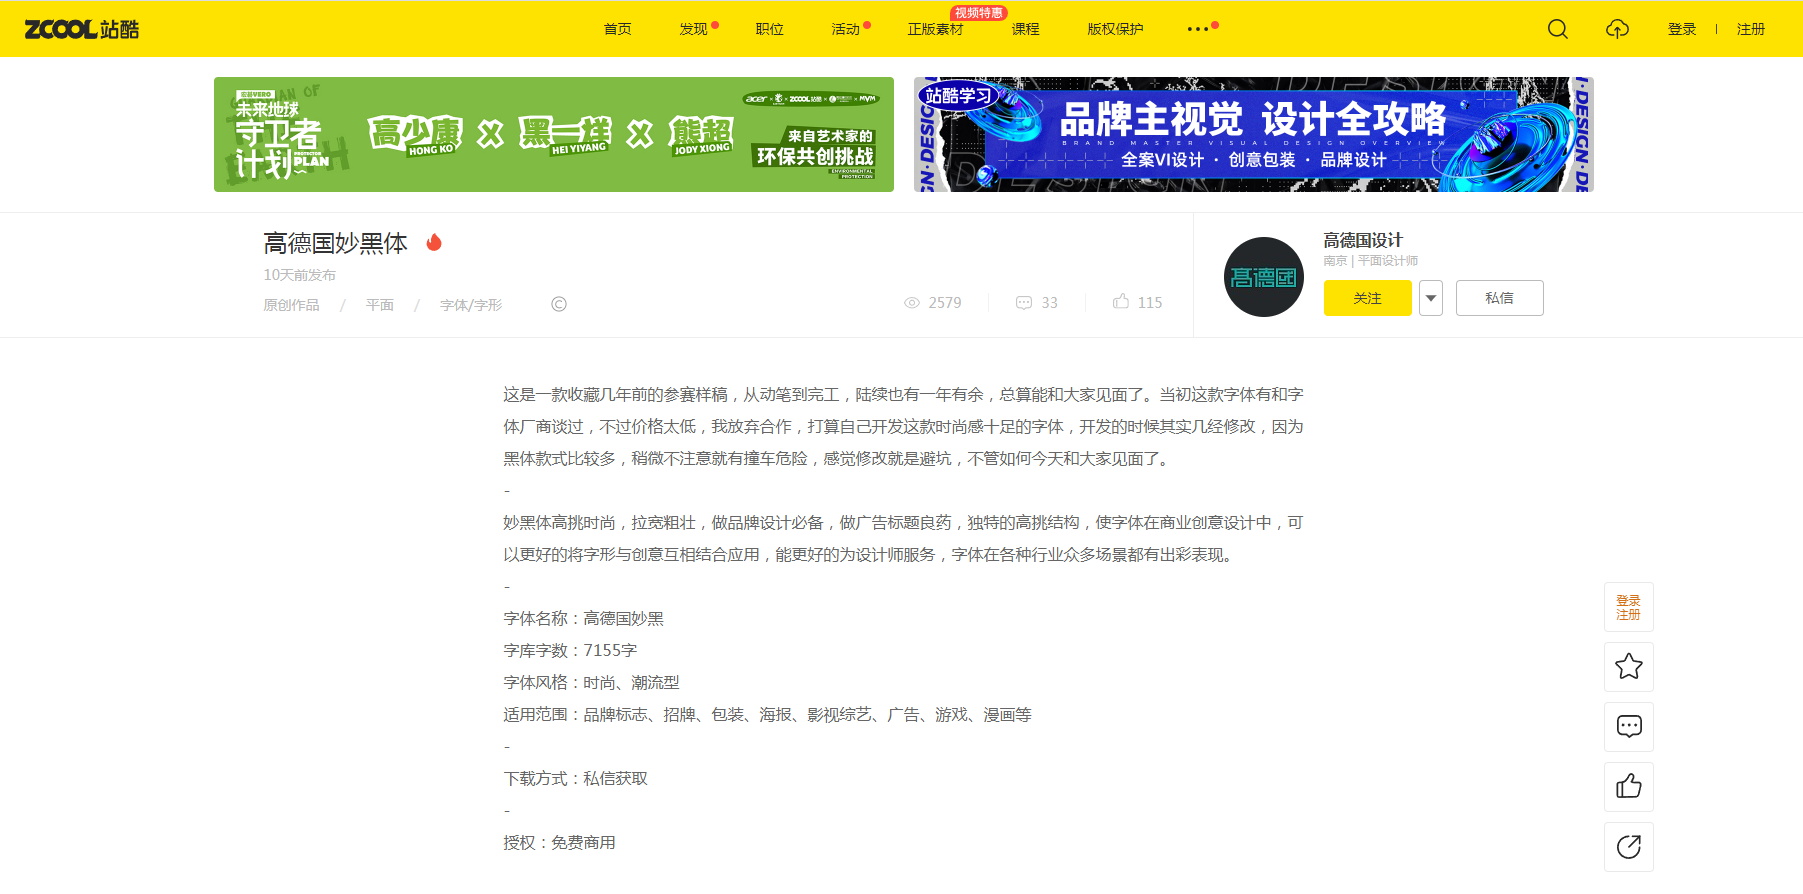Screen dimensions: 1803x894
Task: Click author info 南京 | 平面设计师
Action: tap(1371, 261)
